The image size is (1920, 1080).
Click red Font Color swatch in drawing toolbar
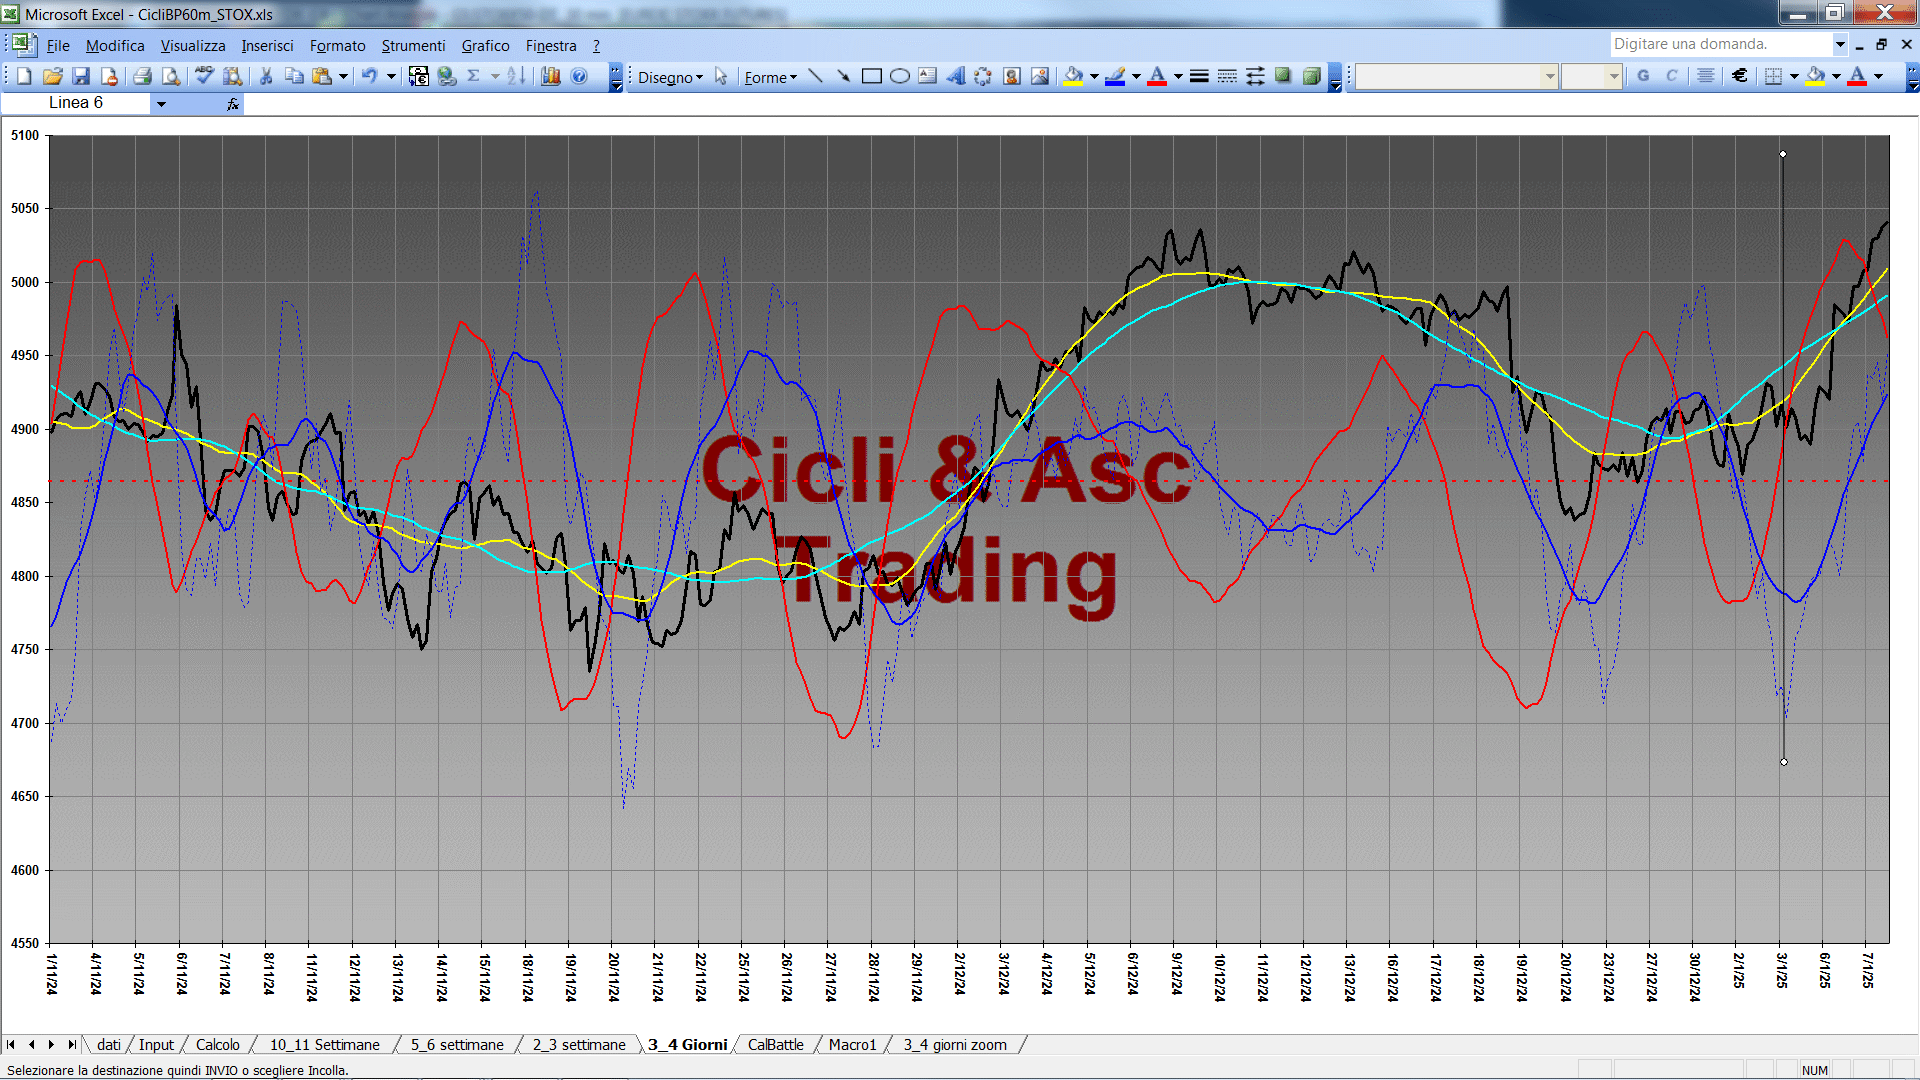(1157, 77)
